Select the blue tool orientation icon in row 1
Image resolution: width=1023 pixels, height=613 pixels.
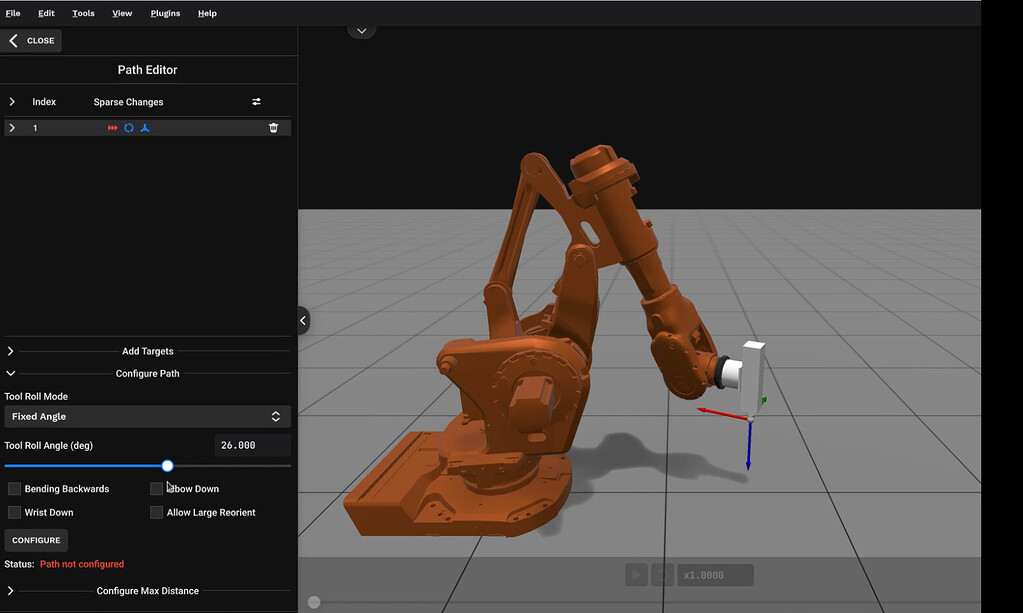coord(146,127)
